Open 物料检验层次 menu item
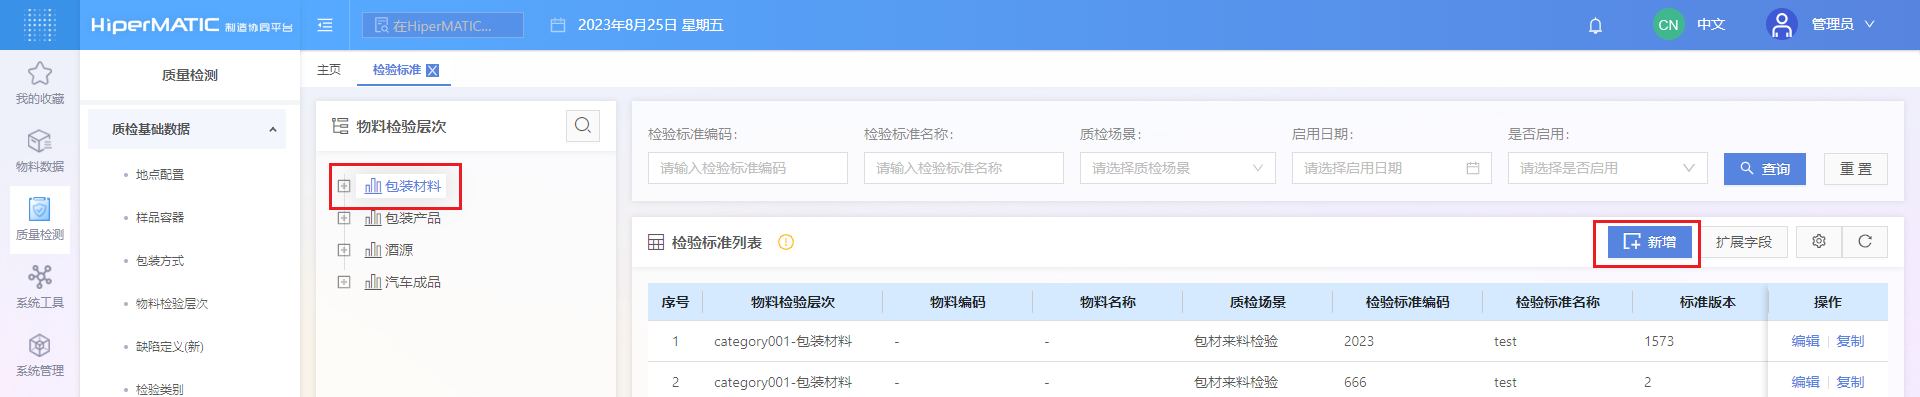Screen dimensions: 1920x397 pyautogui.click(x=172, y=304)
